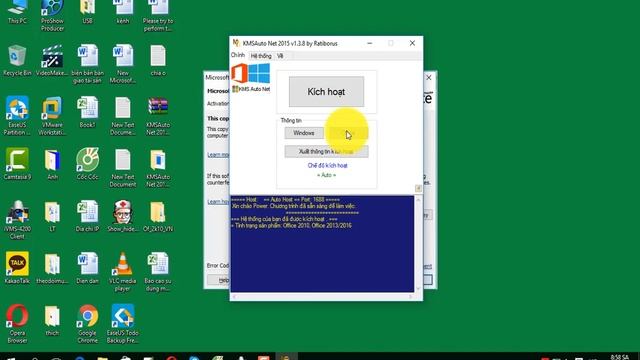Select the Dia chi IP Excel file
640x360 pixels.
pyautogui.click(x=87, y=216)
